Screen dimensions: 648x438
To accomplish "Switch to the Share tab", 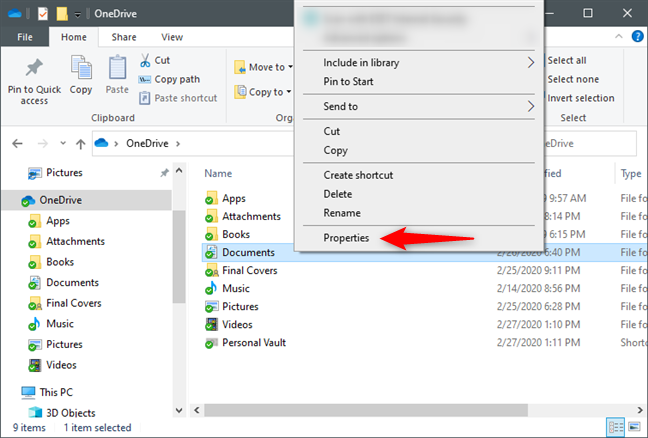I will (124, 37).
